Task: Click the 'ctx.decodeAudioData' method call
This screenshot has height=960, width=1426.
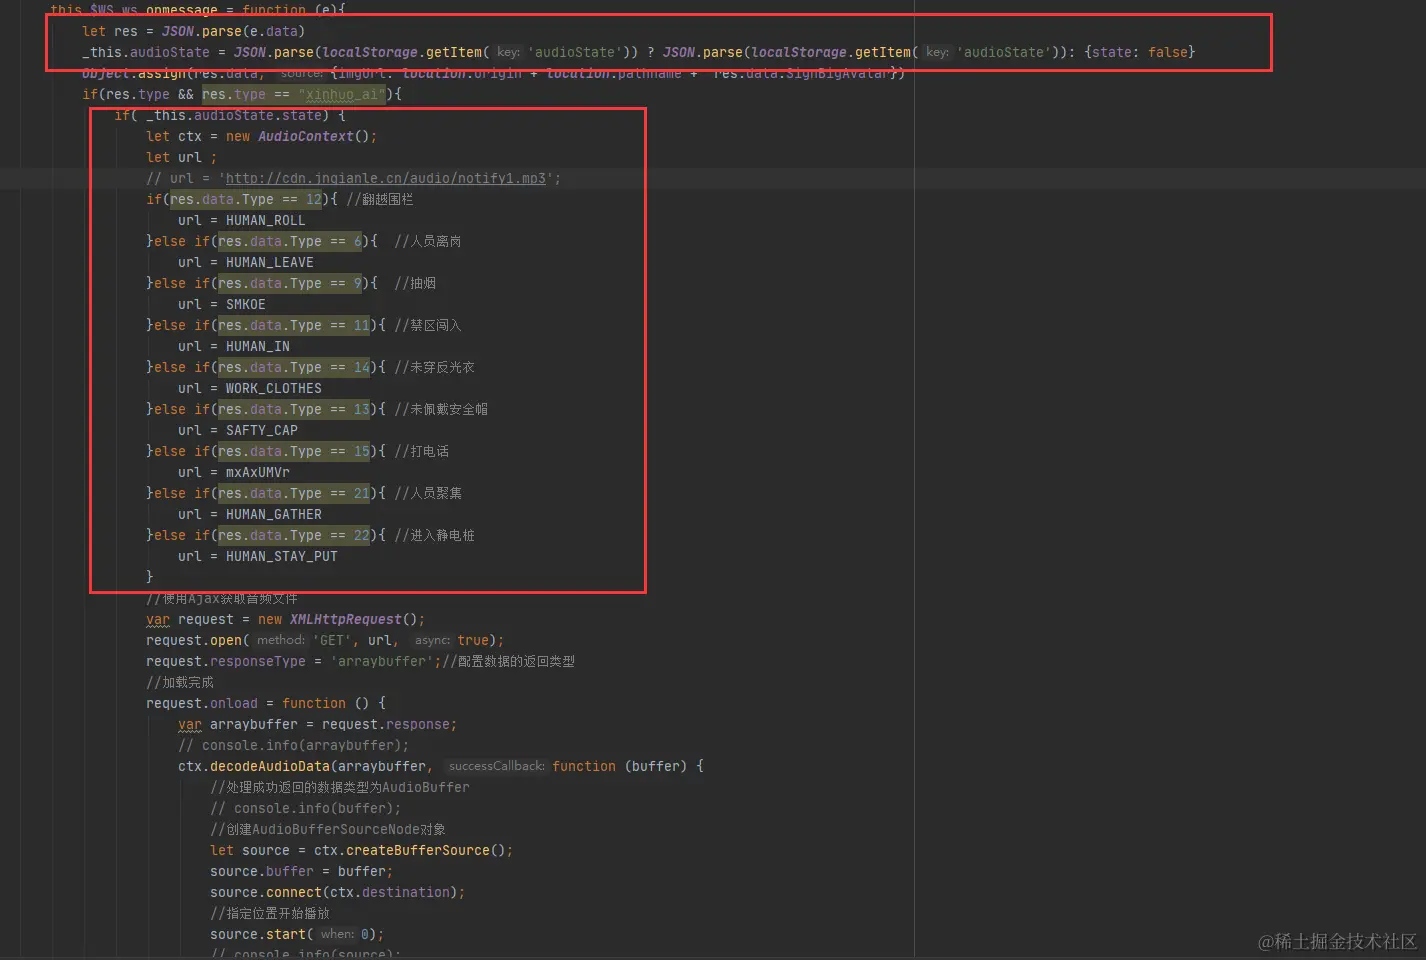Action: (254, 766)
